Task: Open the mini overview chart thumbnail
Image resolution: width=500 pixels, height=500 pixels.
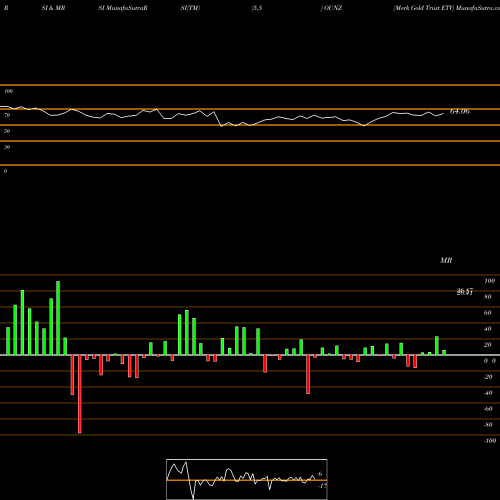Action: coord(247,479)
